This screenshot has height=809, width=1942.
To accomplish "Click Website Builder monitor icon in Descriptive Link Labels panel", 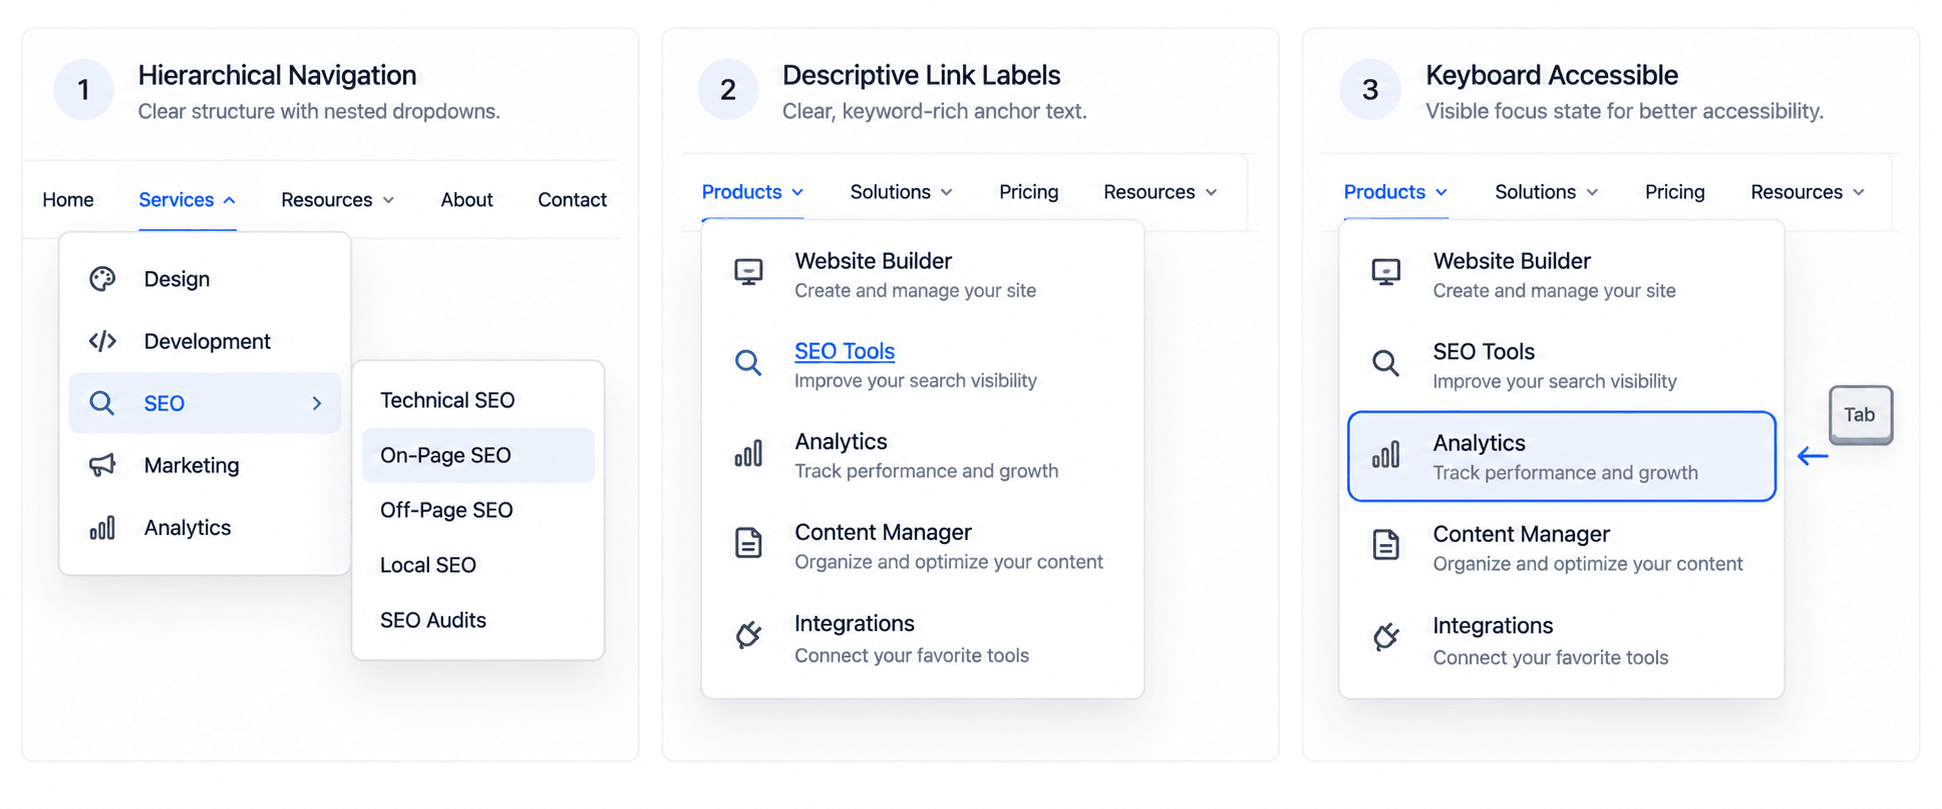I will click(x=748, y=272).
